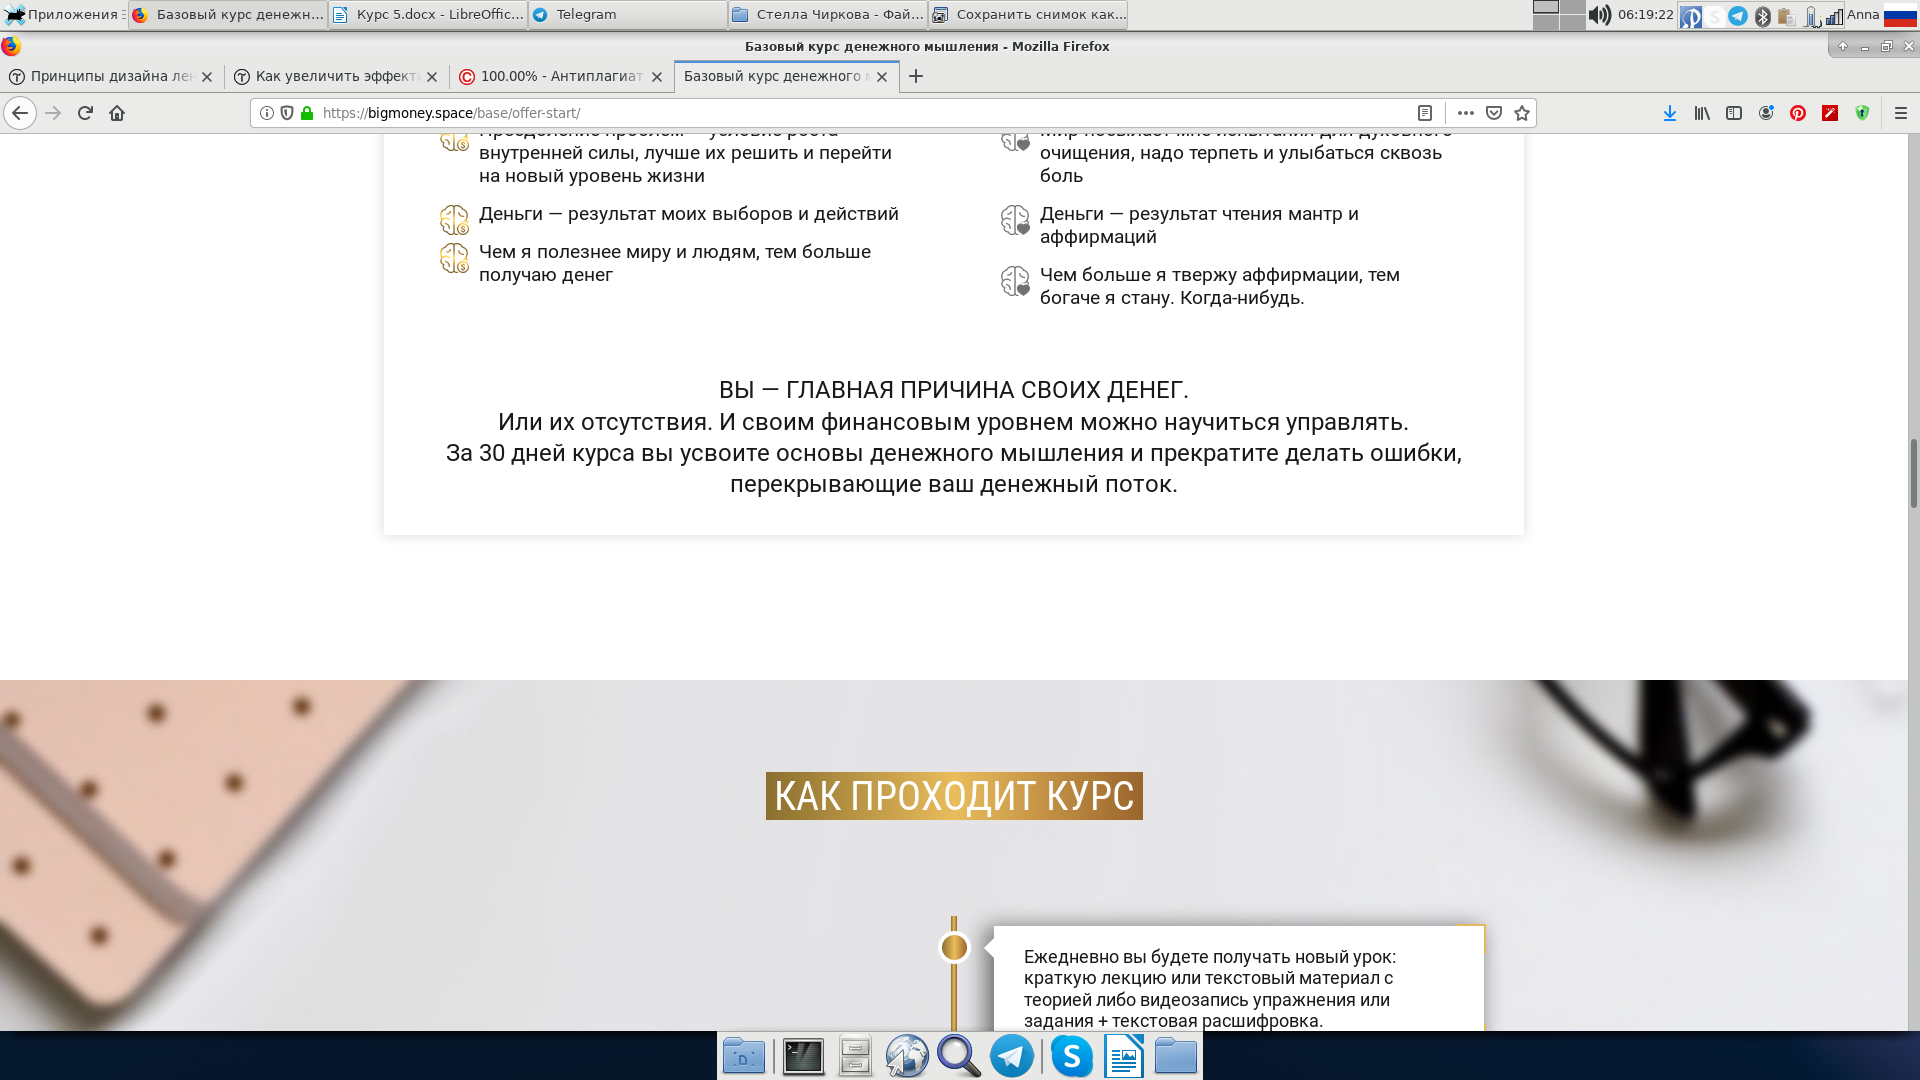Open the downloads arrow in toolbar
1920x1080 pixels.
coord(1669,113)
